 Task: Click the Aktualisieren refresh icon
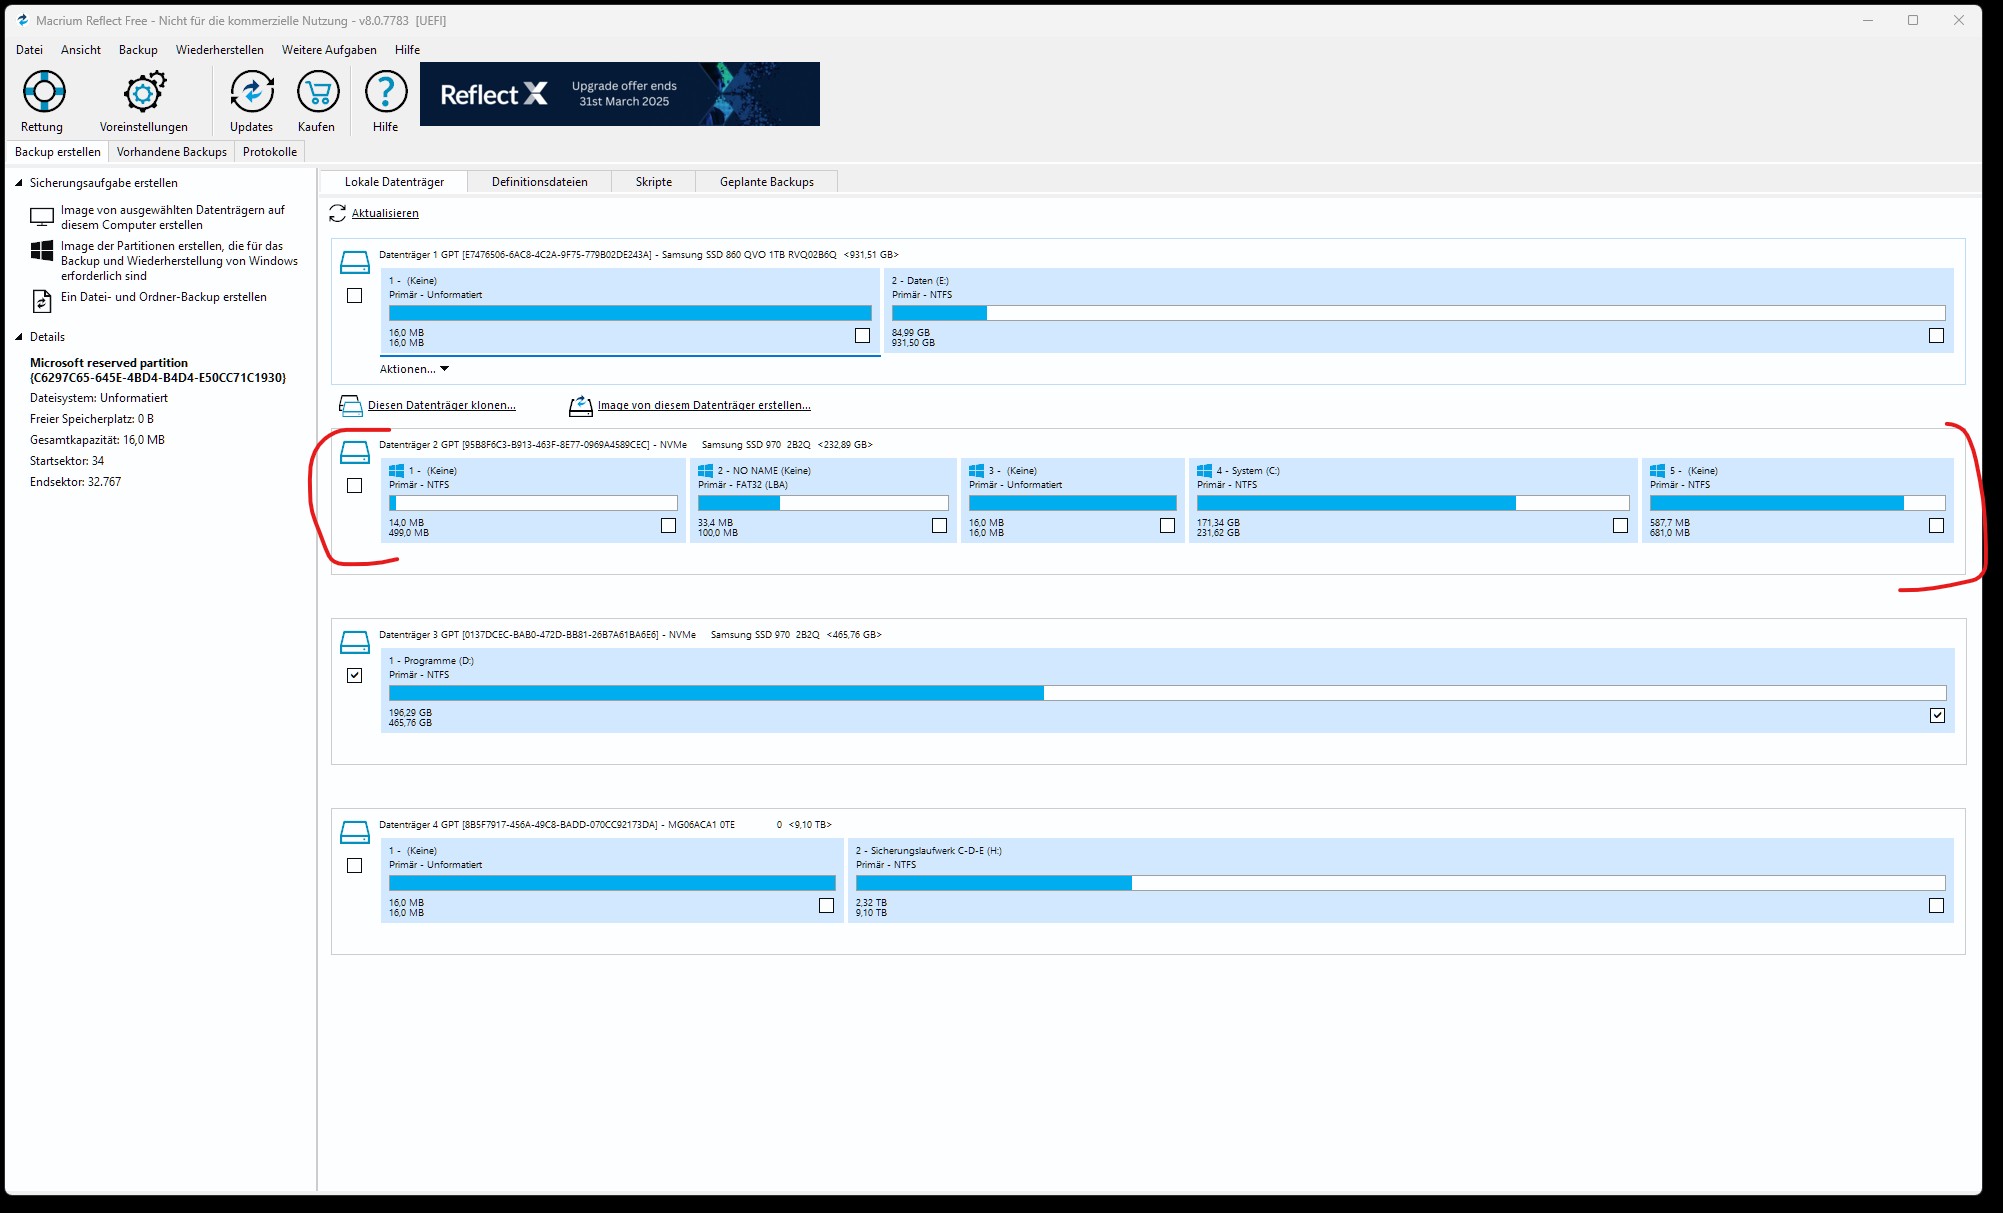pyautogui.click(x=337, y=213)
